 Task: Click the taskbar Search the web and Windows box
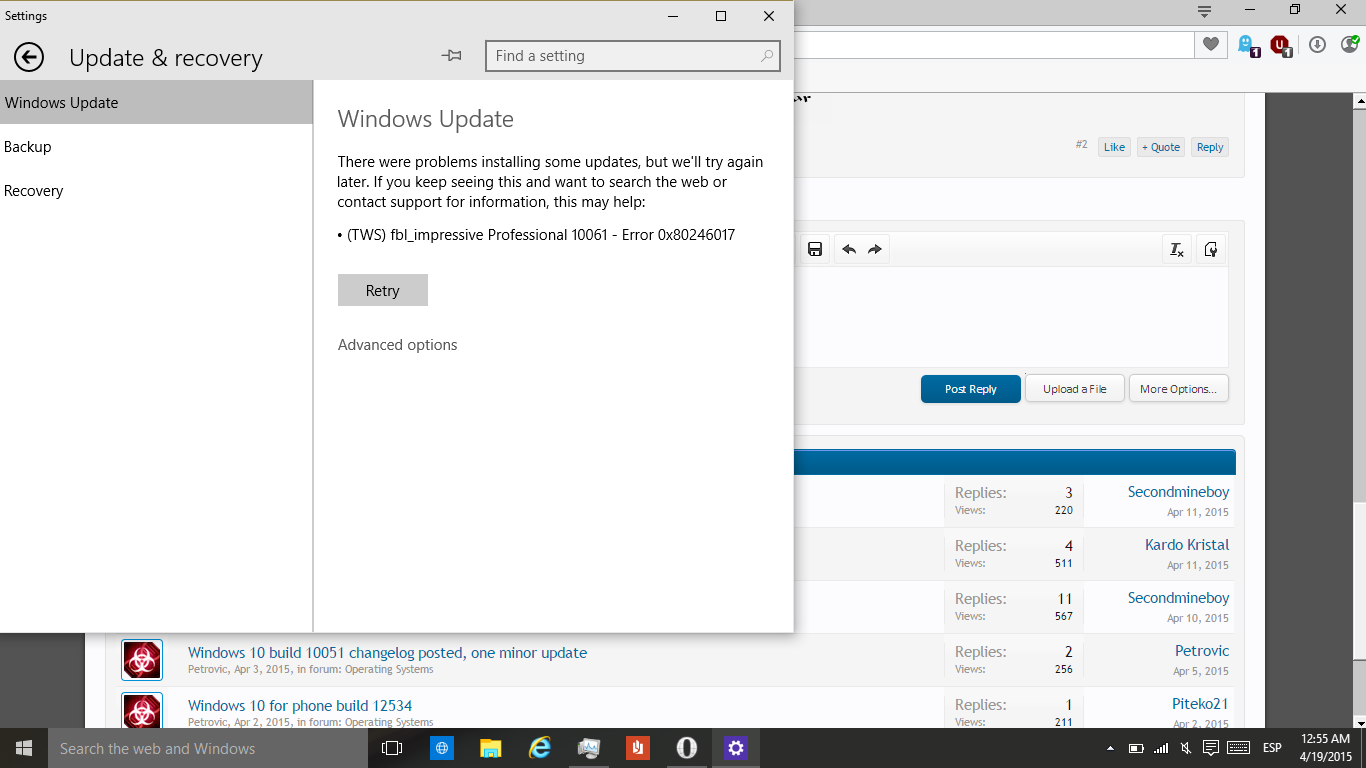pyautogui.click(x=208, y=748)
